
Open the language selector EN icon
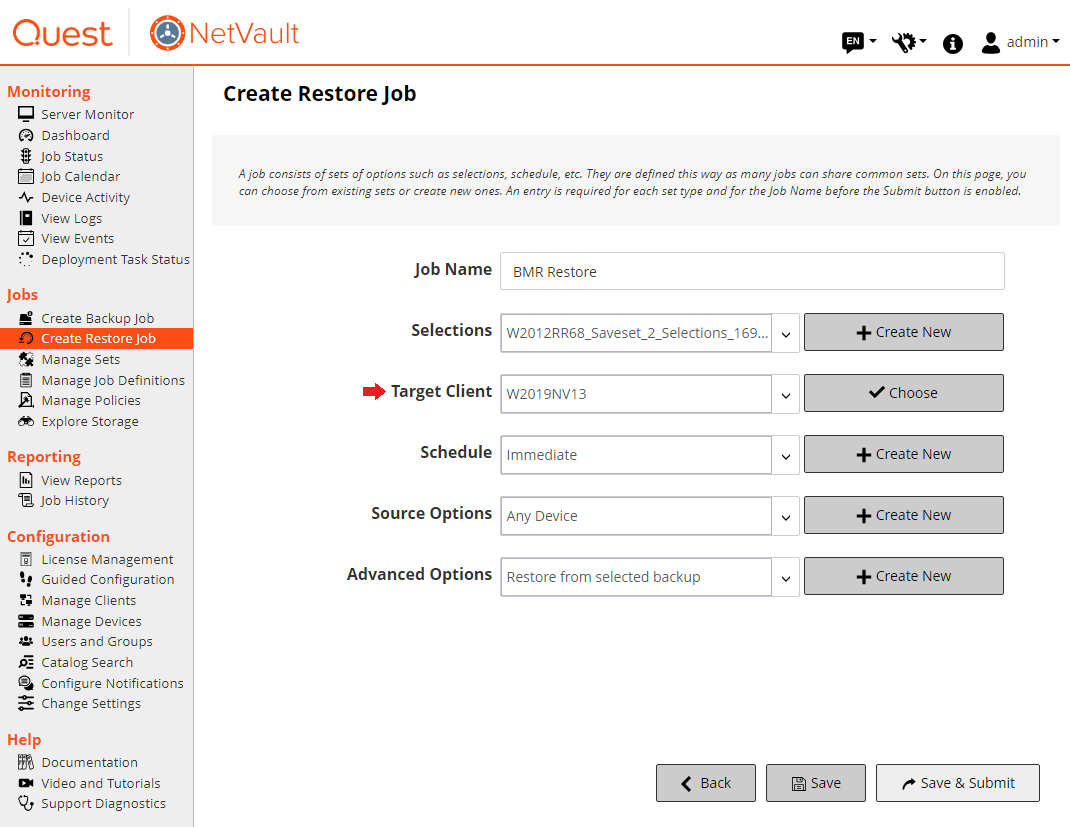[853, 42]
